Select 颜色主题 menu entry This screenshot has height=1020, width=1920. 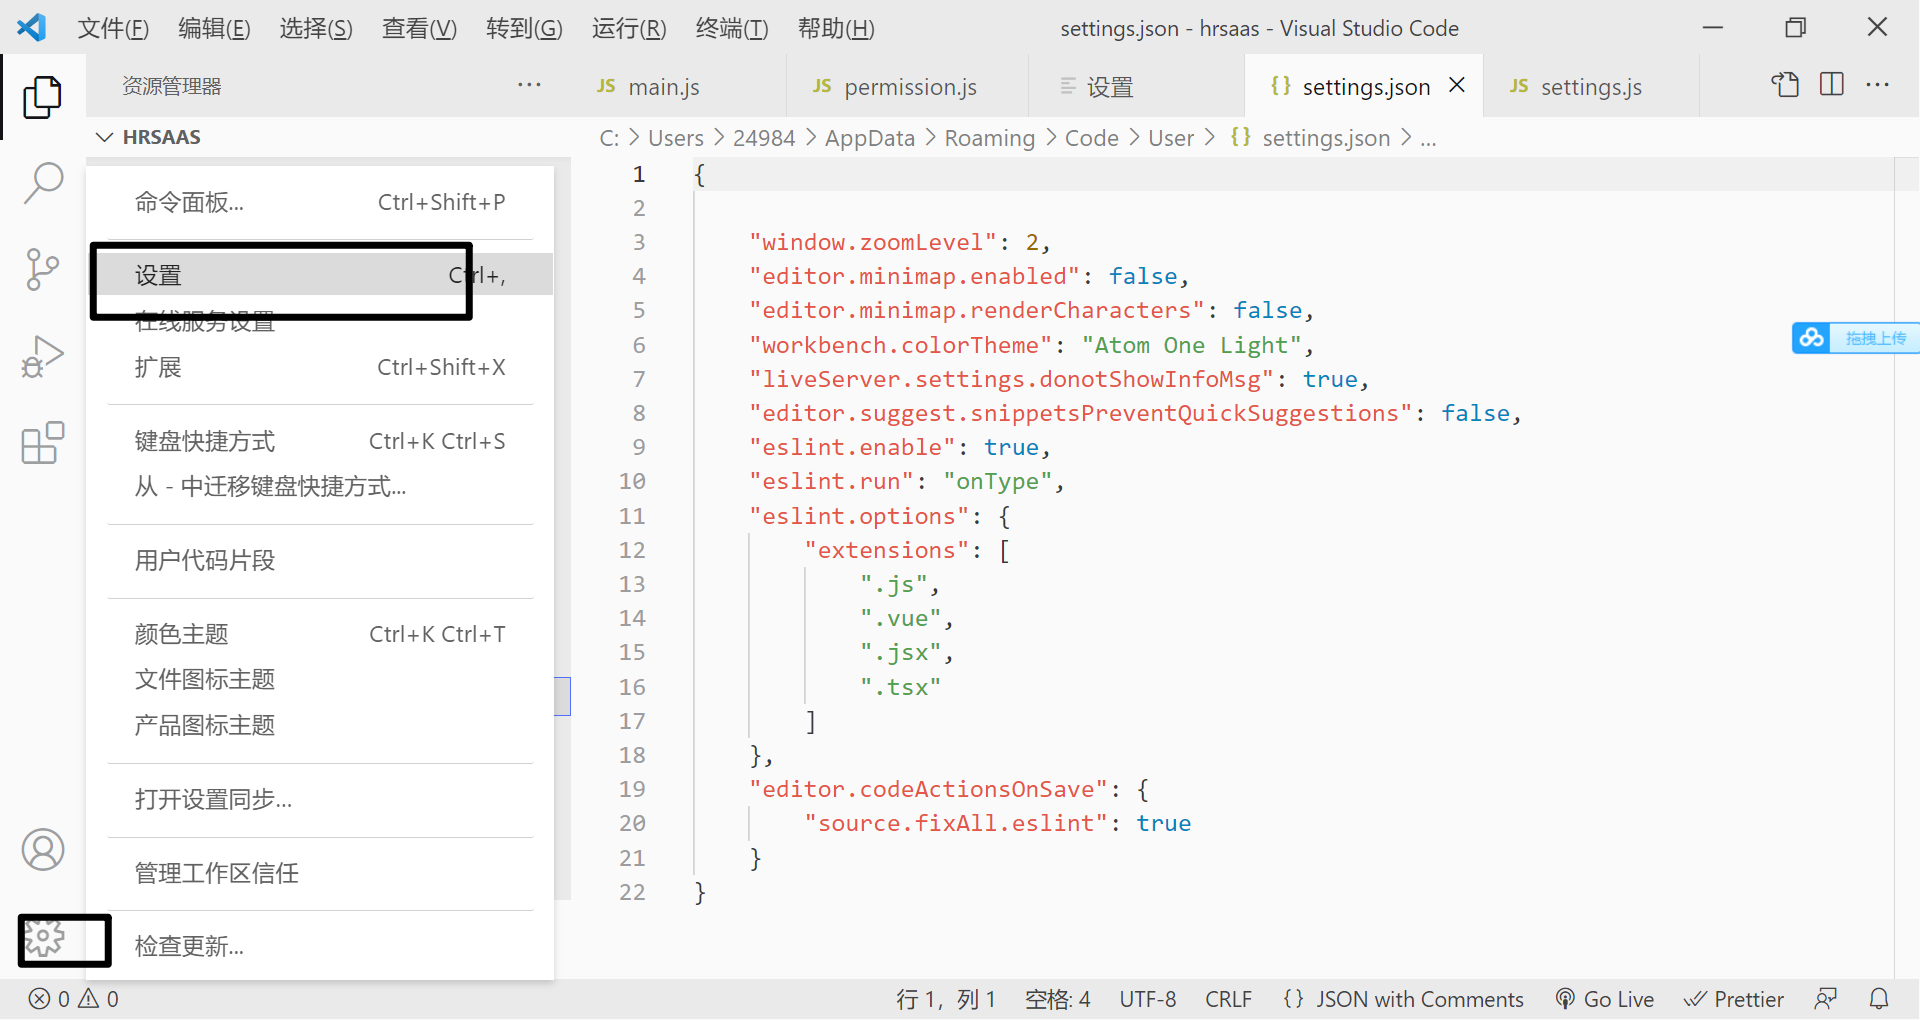coord(320,634)
